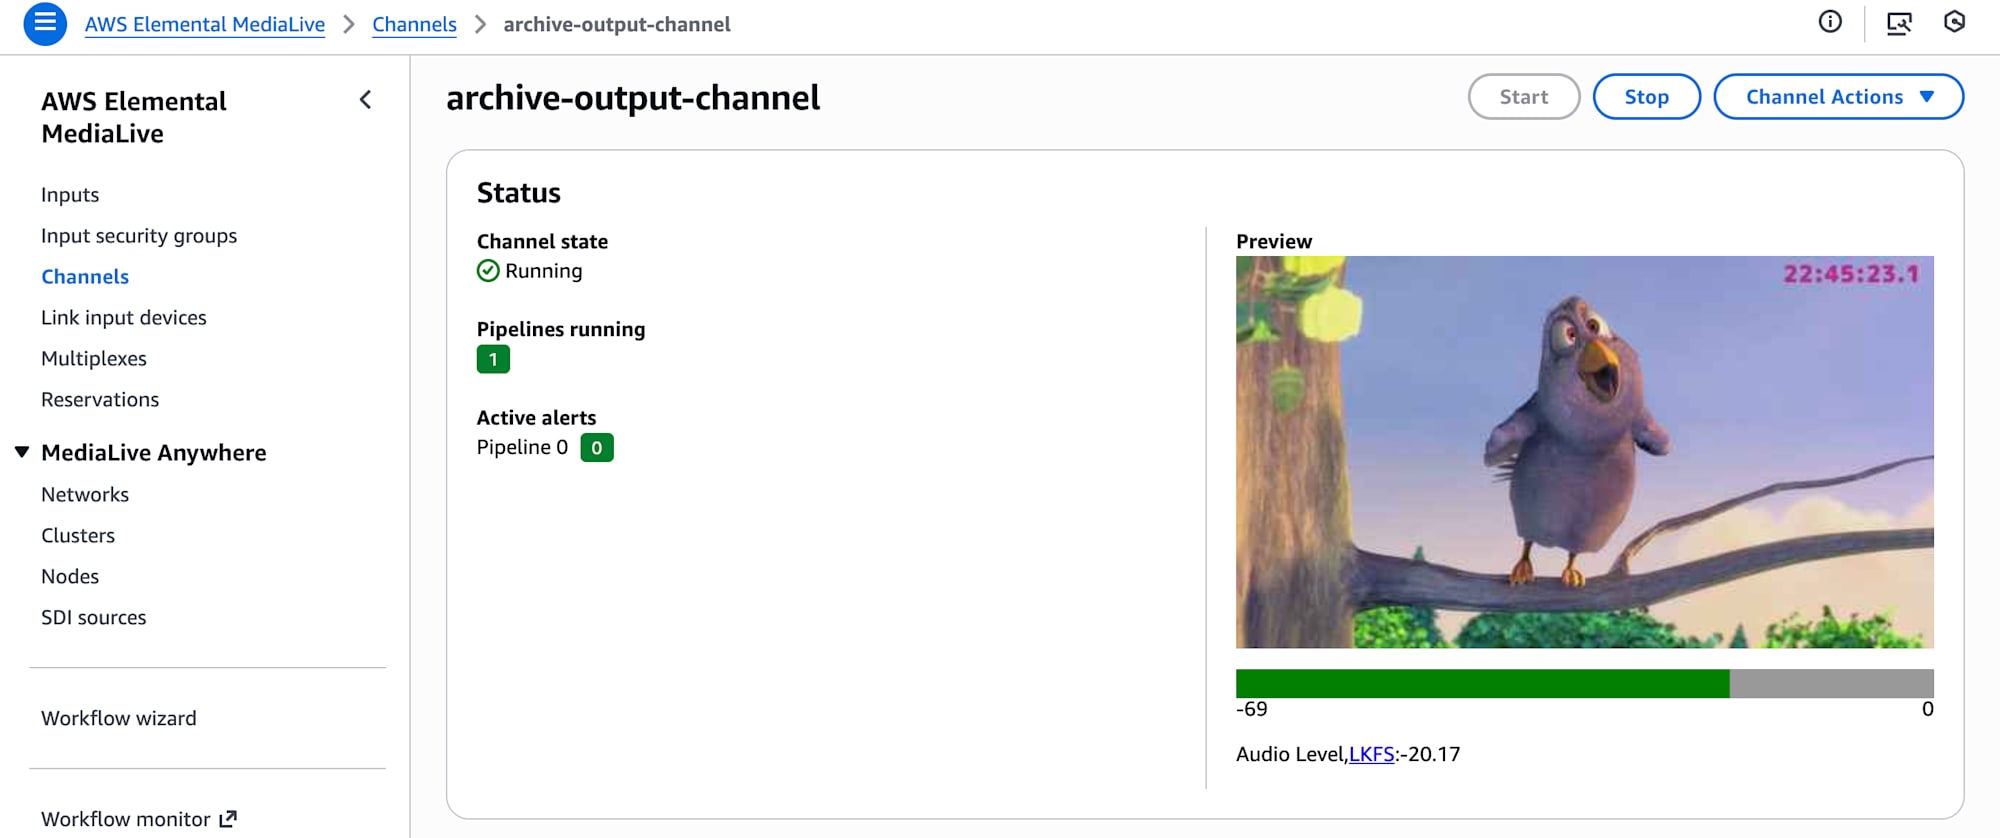Navigate to Multiplexes
2000x838 pixels.
[x=94, y=359]
